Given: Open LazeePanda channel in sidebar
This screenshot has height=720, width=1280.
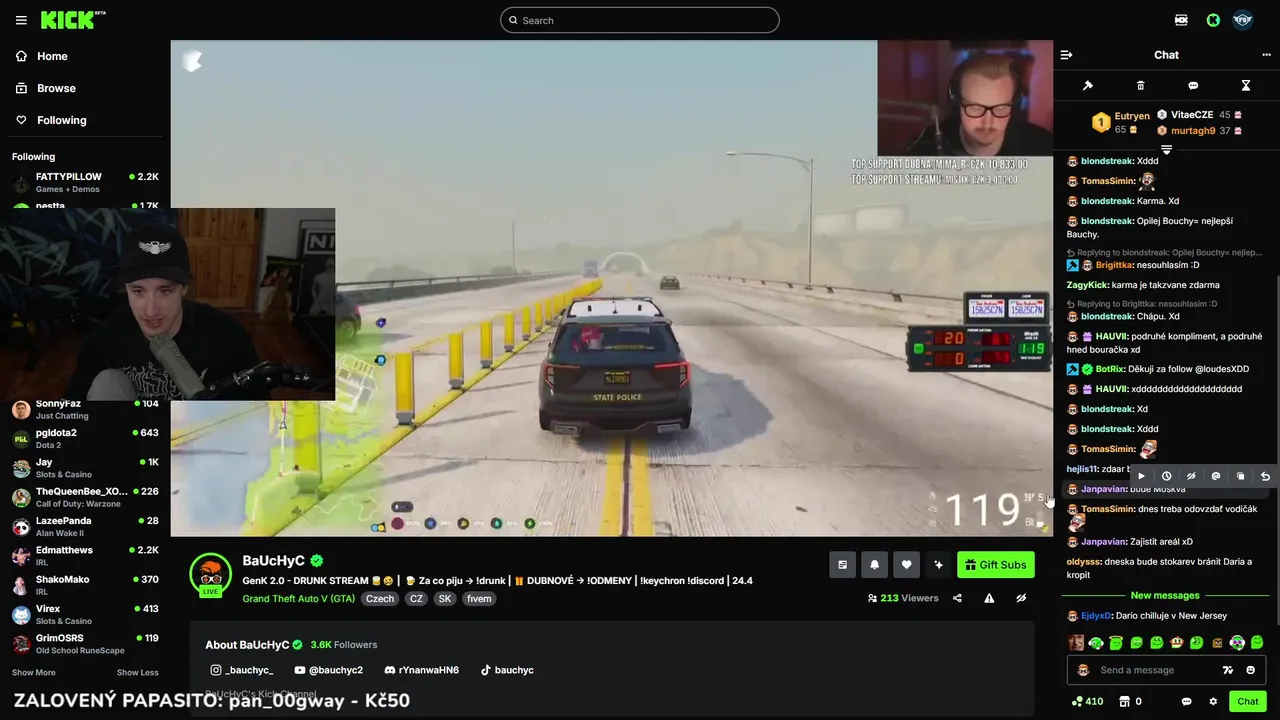Looking at the screenshot, I should tap(85, 527).
